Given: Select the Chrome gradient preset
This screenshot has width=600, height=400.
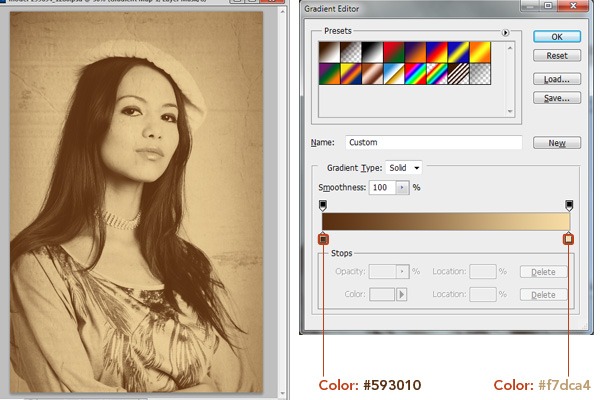Looking at the screenshot, I should 394,74.
